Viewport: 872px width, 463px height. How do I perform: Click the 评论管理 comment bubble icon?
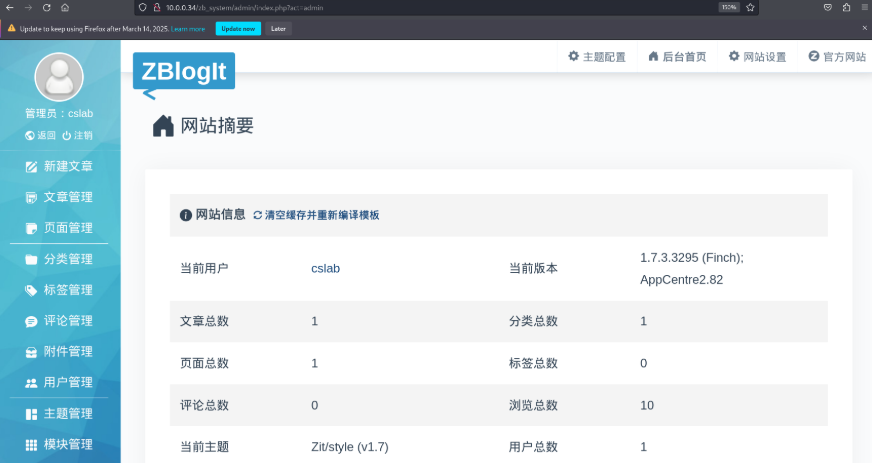32,322
